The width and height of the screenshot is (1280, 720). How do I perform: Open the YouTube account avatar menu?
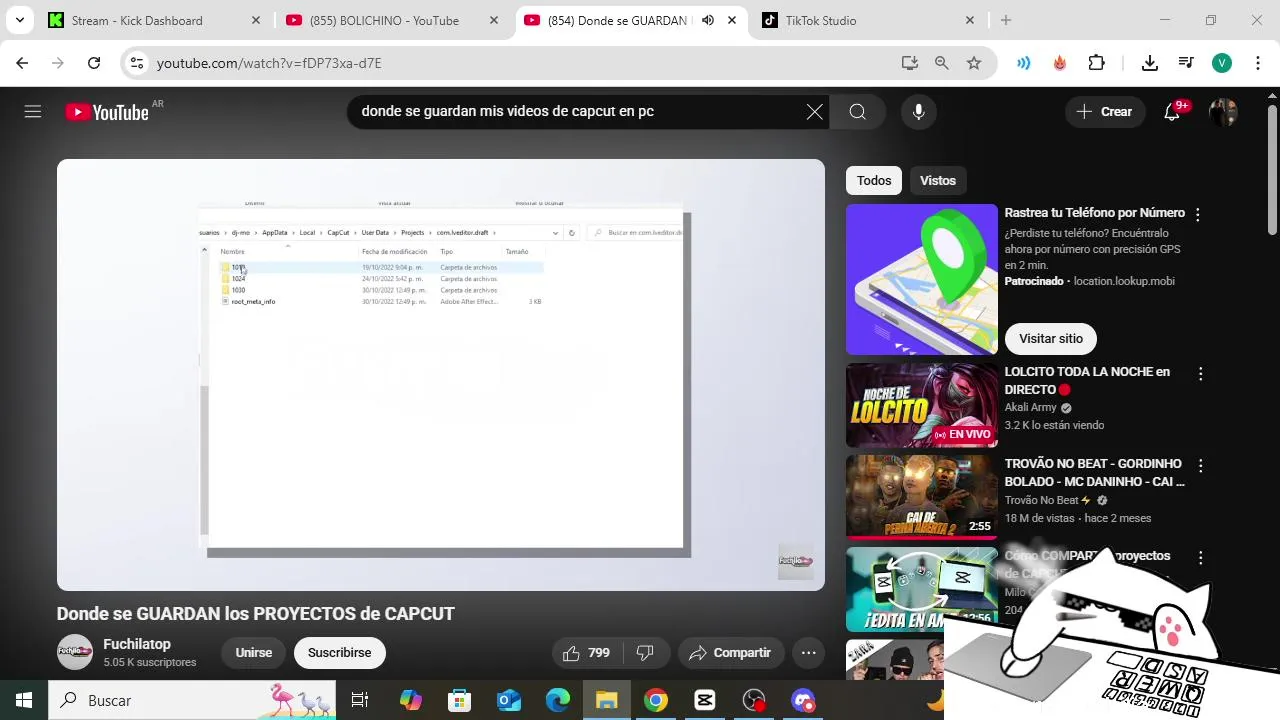1223,112
